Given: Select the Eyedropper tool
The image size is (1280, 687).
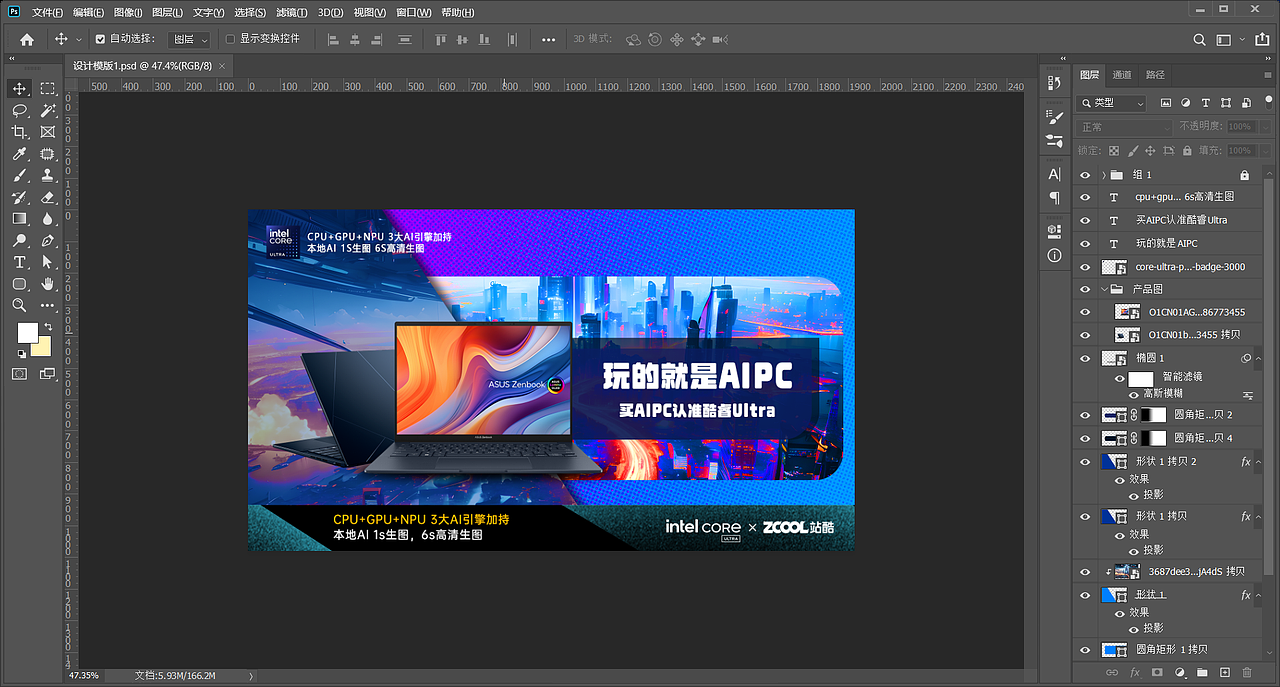Looking at the screenshot, I should pos(19,154).
